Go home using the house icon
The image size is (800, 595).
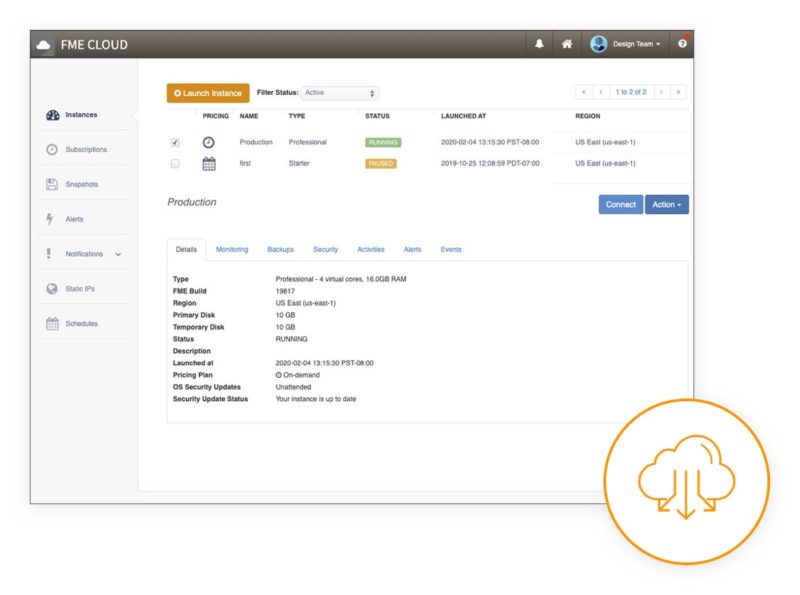(565, 43)
